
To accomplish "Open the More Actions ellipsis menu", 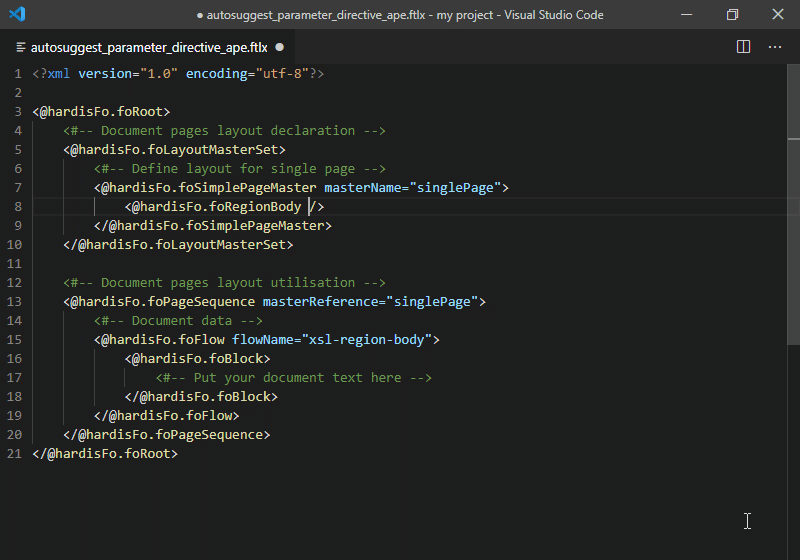I will tap(775, 47).
